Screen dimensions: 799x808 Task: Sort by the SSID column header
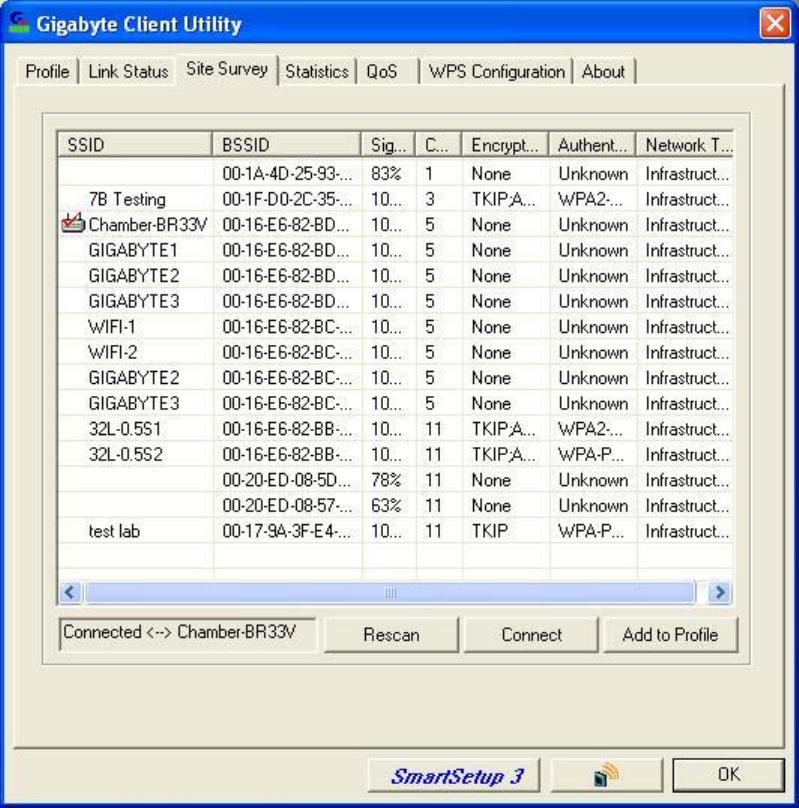[x=135, y=145]
